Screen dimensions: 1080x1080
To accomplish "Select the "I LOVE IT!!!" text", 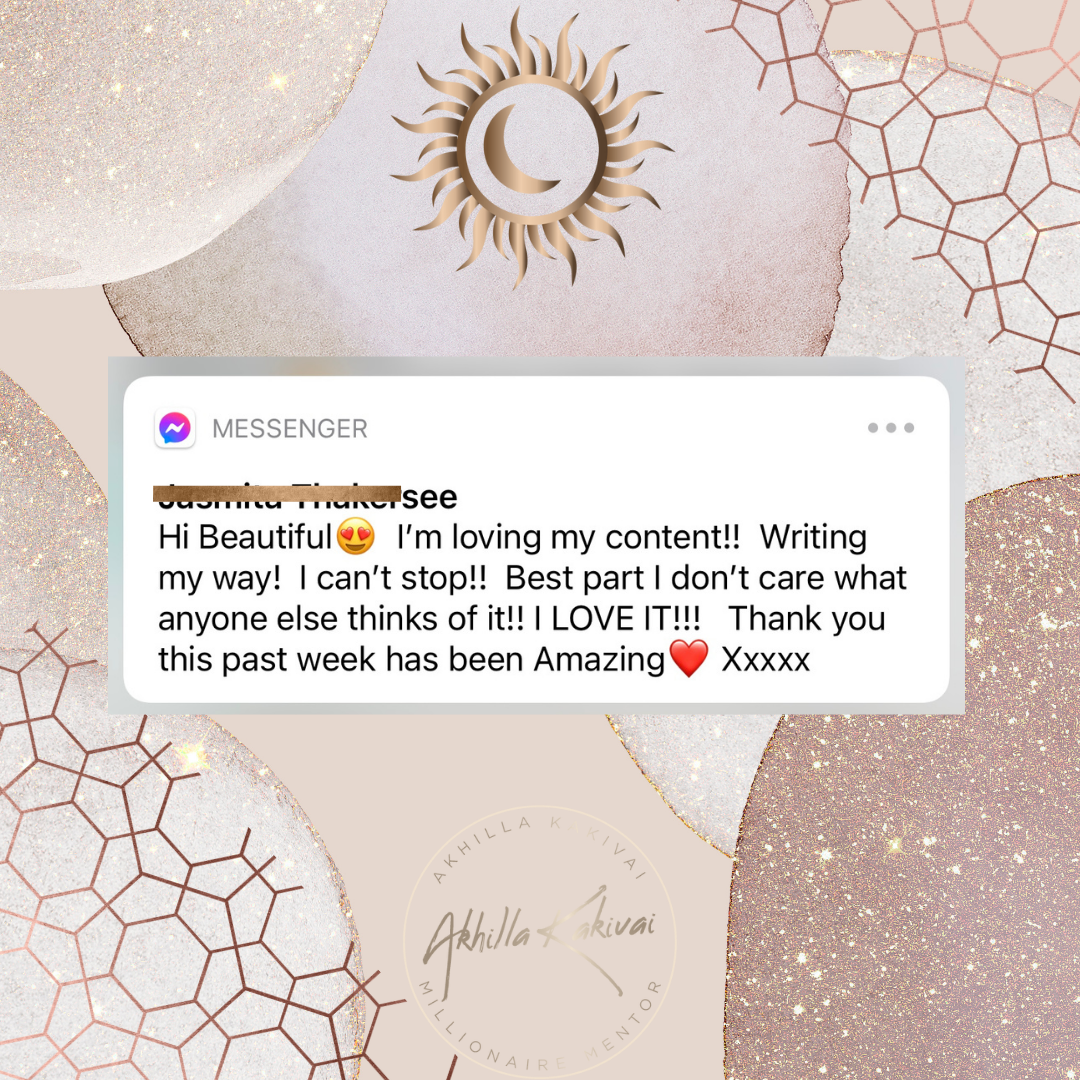I will point(617,619).
